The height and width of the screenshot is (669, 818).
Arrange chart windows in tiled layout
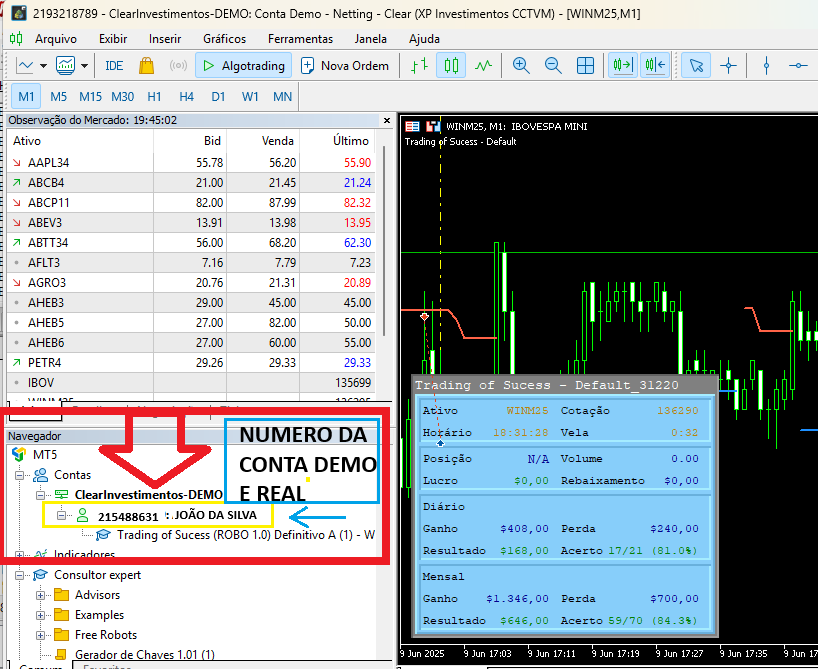pos(585,66)
